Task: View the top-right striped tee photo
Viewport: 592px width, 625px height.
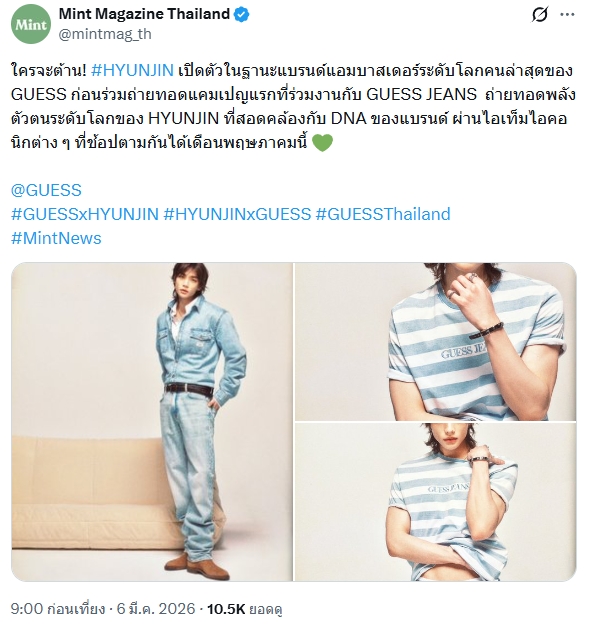Action: point(435,342)
